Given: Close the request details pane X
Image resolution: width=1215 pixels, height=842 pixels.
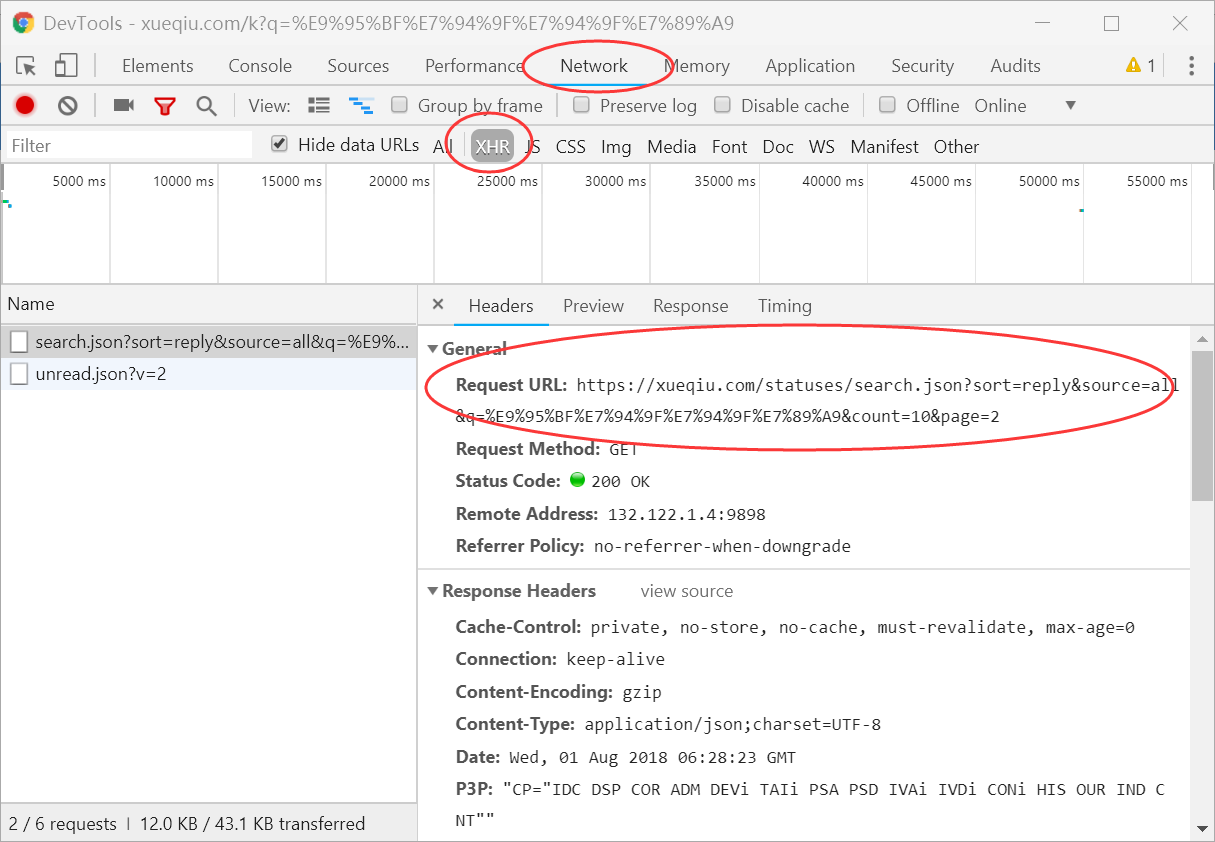Looking at the screenshot, I should [437, 305].
